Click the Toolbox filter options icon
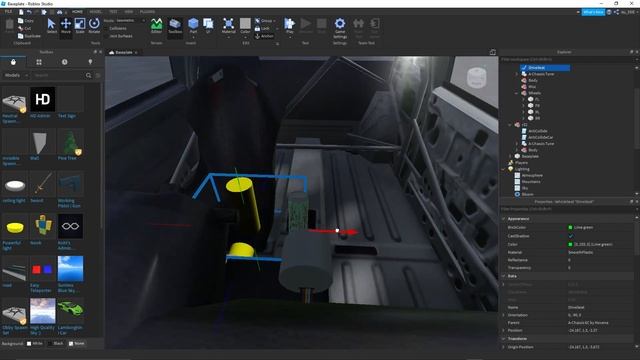The width and height of the screenshot is (640, 360). click(x=98, y=76)
